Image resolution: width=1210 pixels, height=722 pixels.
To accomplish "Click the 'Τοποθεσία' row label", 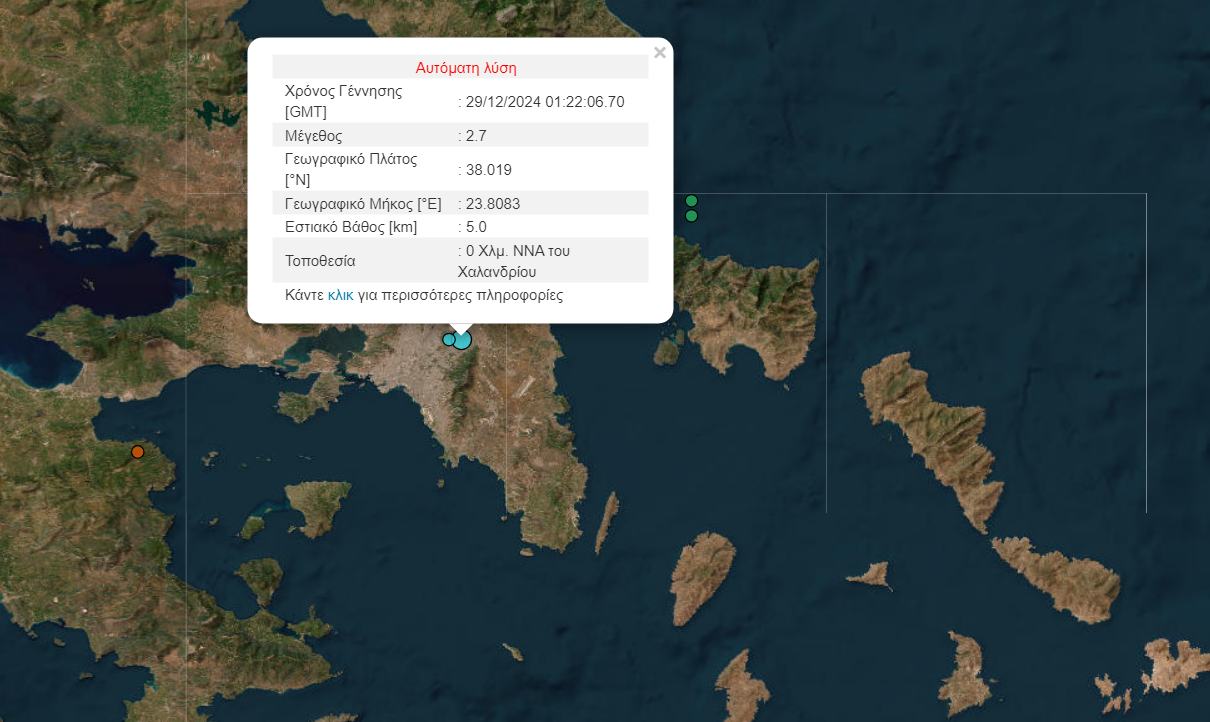I will click(320, 261).
